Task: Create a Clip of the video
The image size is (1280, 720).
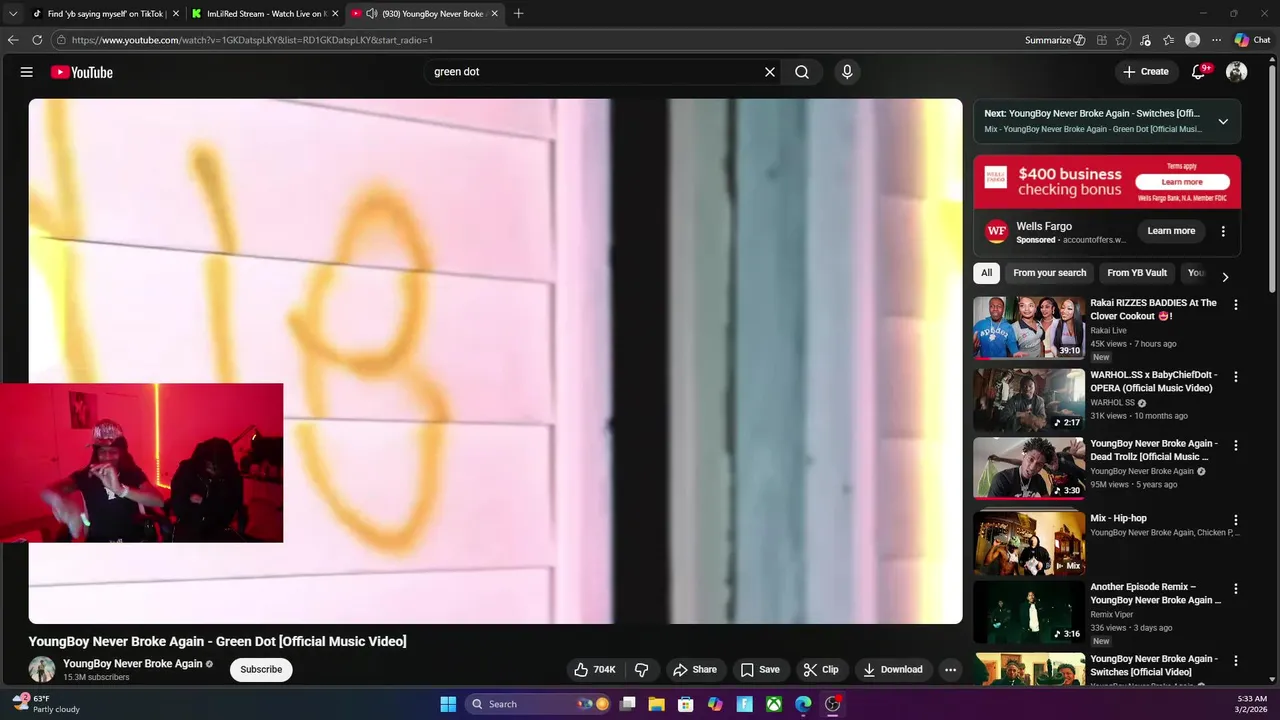Action: (x=822, y=670)
